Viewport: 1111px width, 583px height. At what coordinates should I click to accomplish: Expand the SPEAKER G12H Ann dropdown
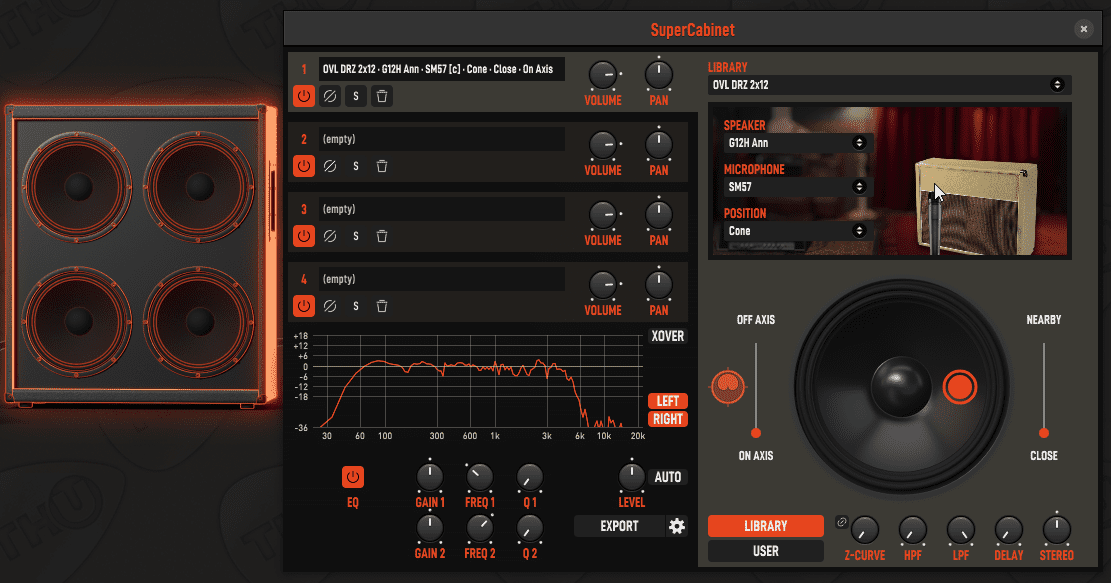click(796, 143)
